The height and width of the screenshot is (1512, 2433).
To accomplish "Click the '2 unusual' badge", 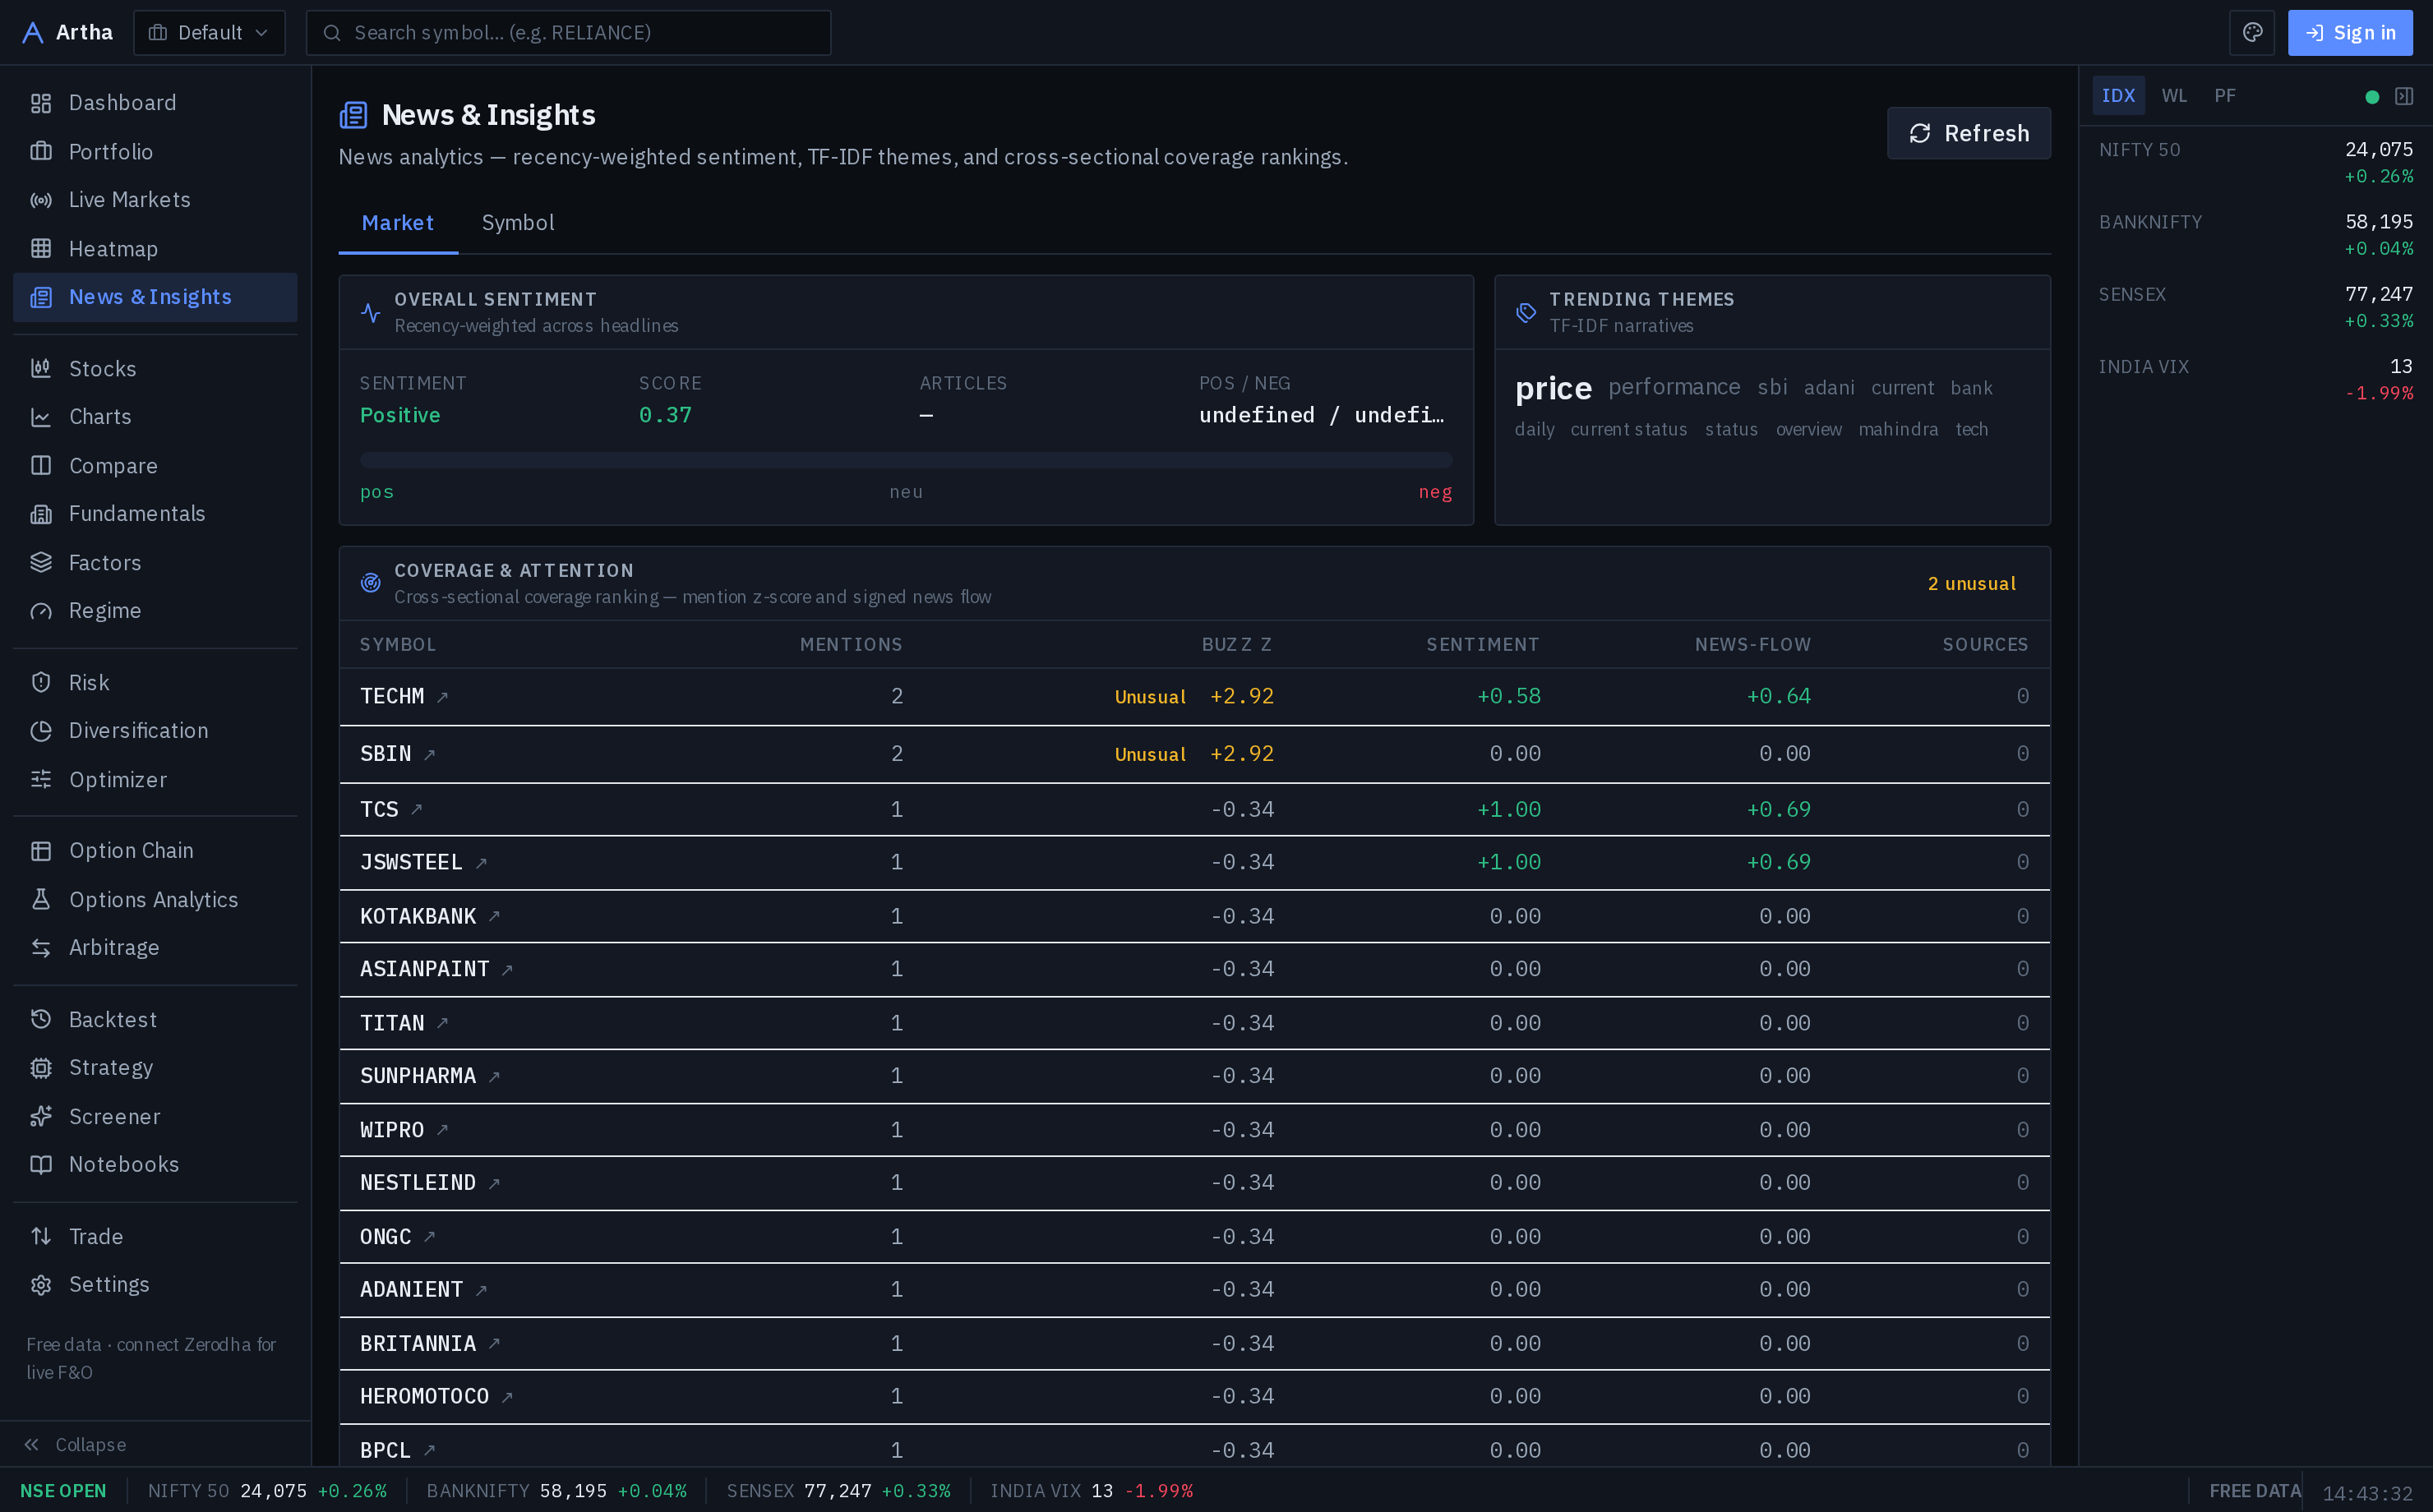I will pyautogui.click(x=1971, y=584).
